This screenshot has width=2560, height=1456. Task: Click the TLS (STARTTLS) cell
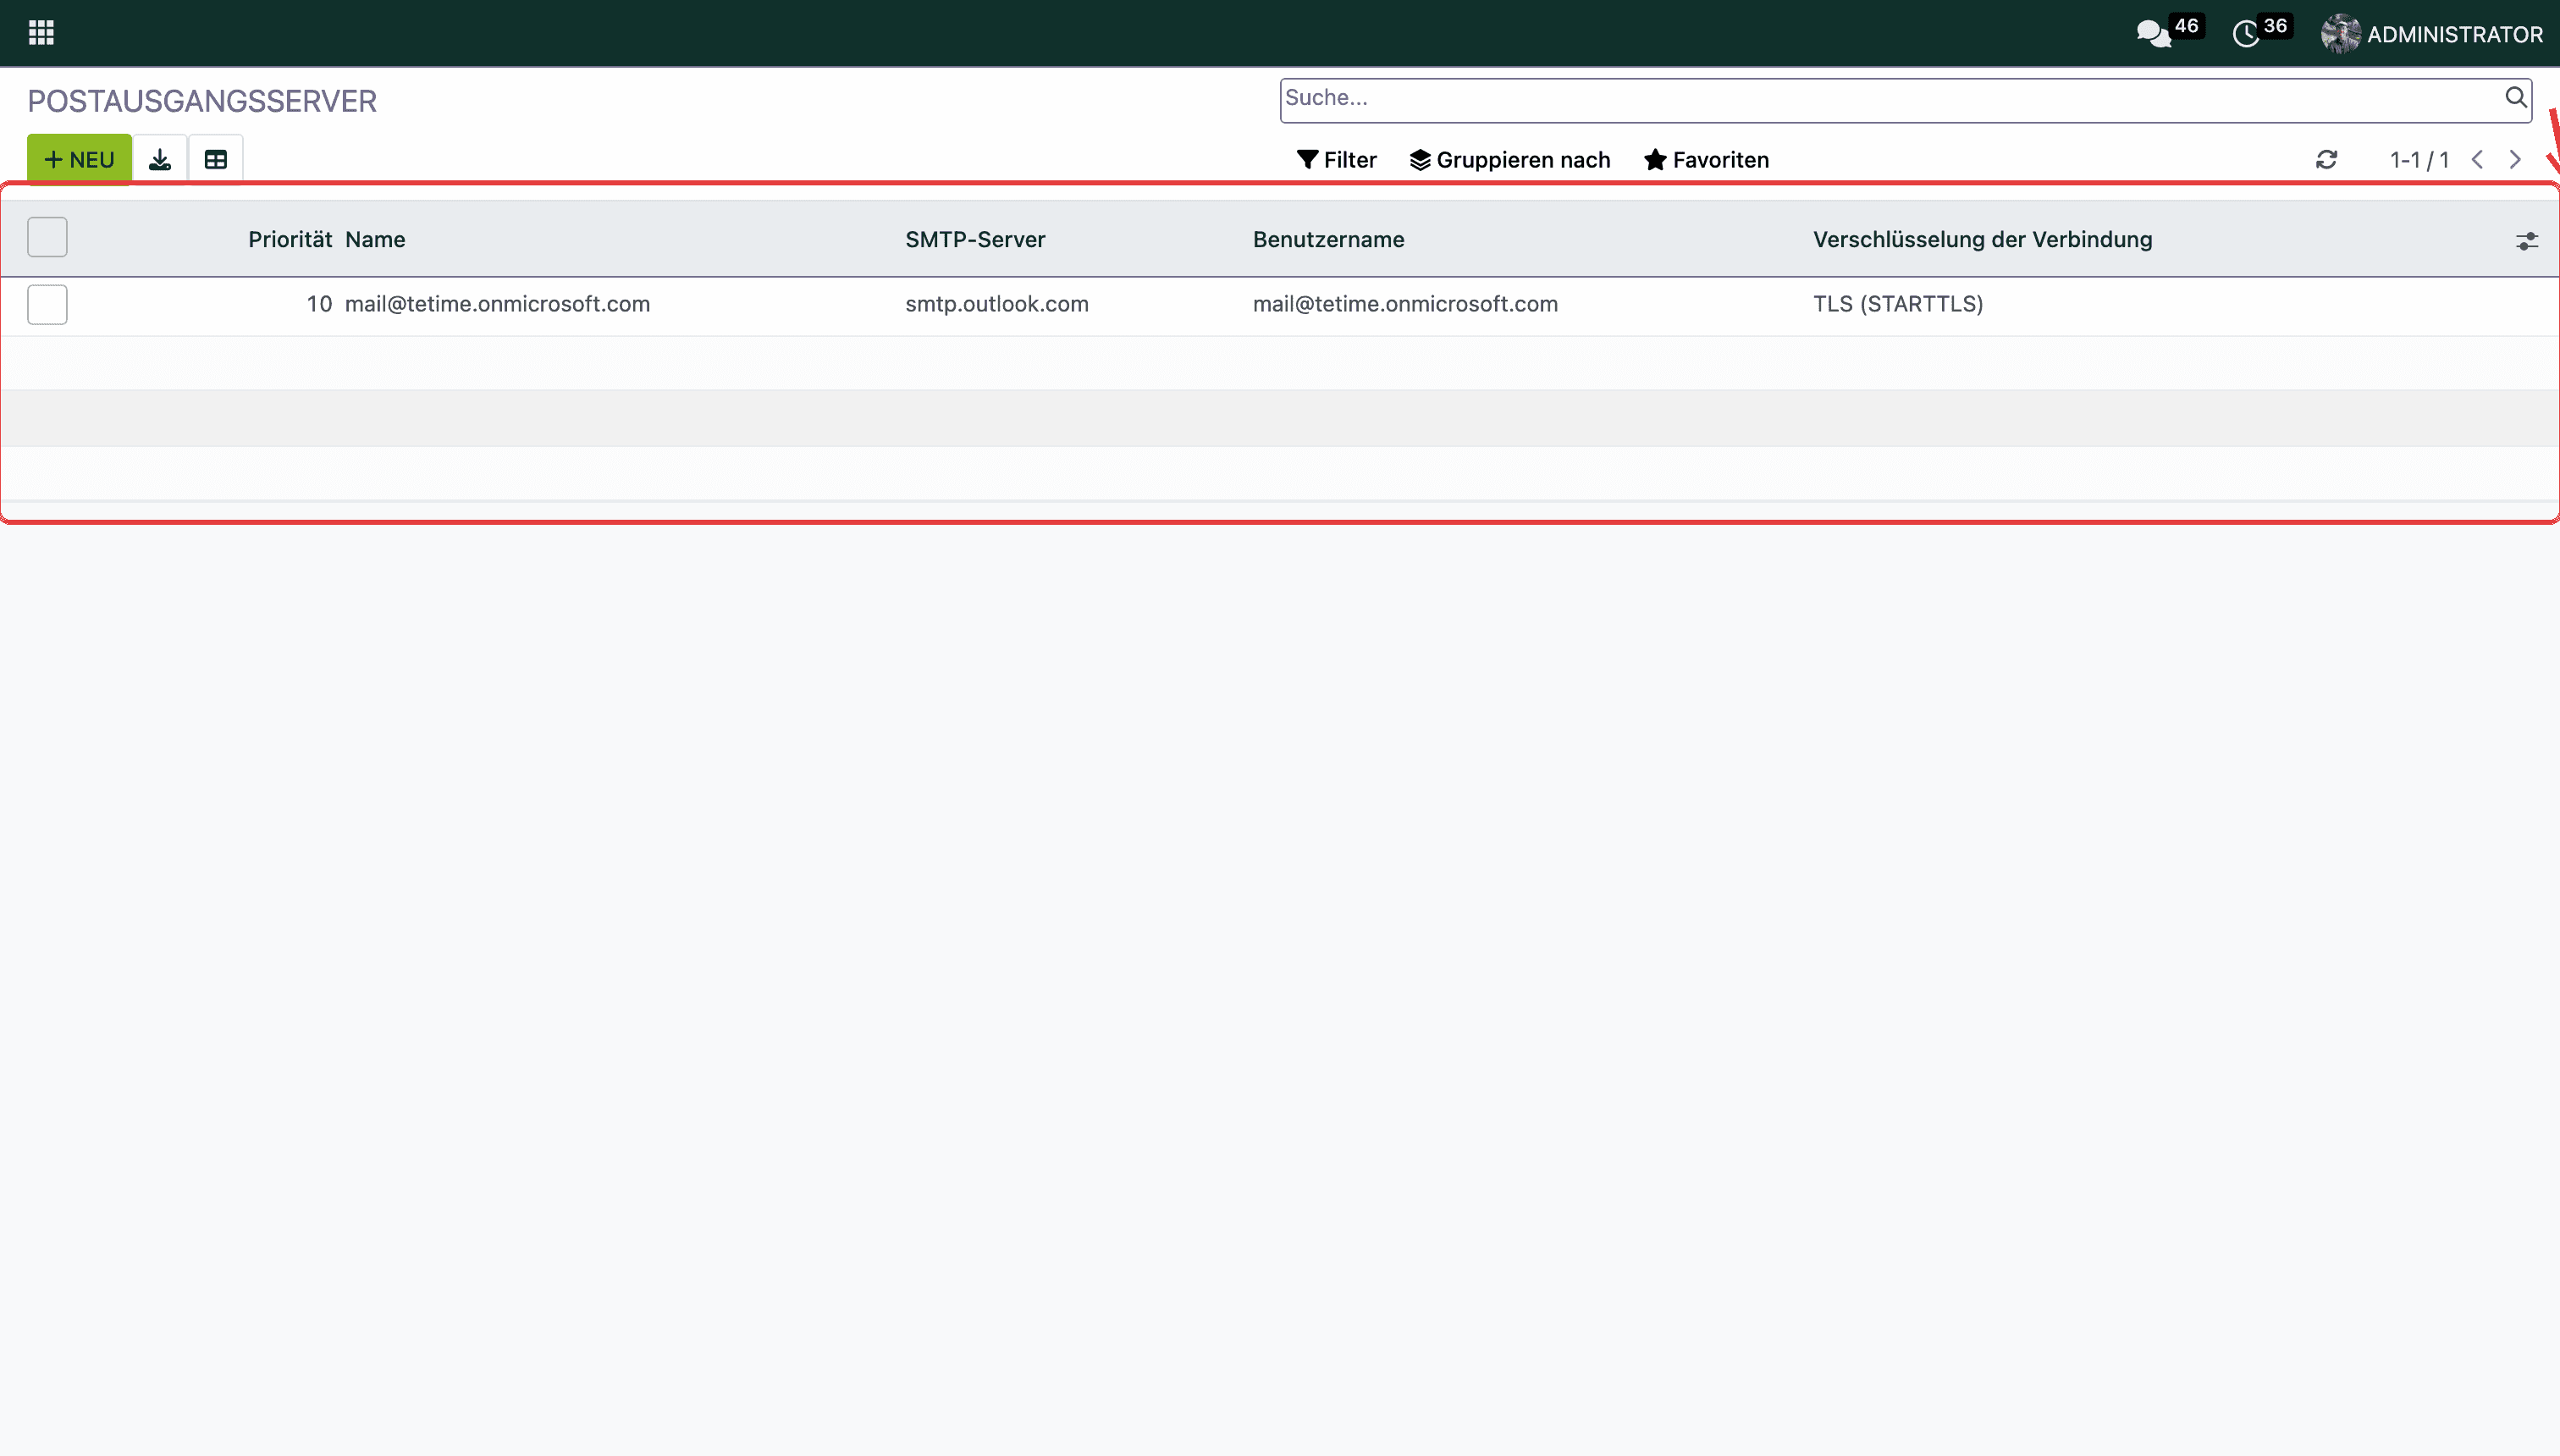1898,304
